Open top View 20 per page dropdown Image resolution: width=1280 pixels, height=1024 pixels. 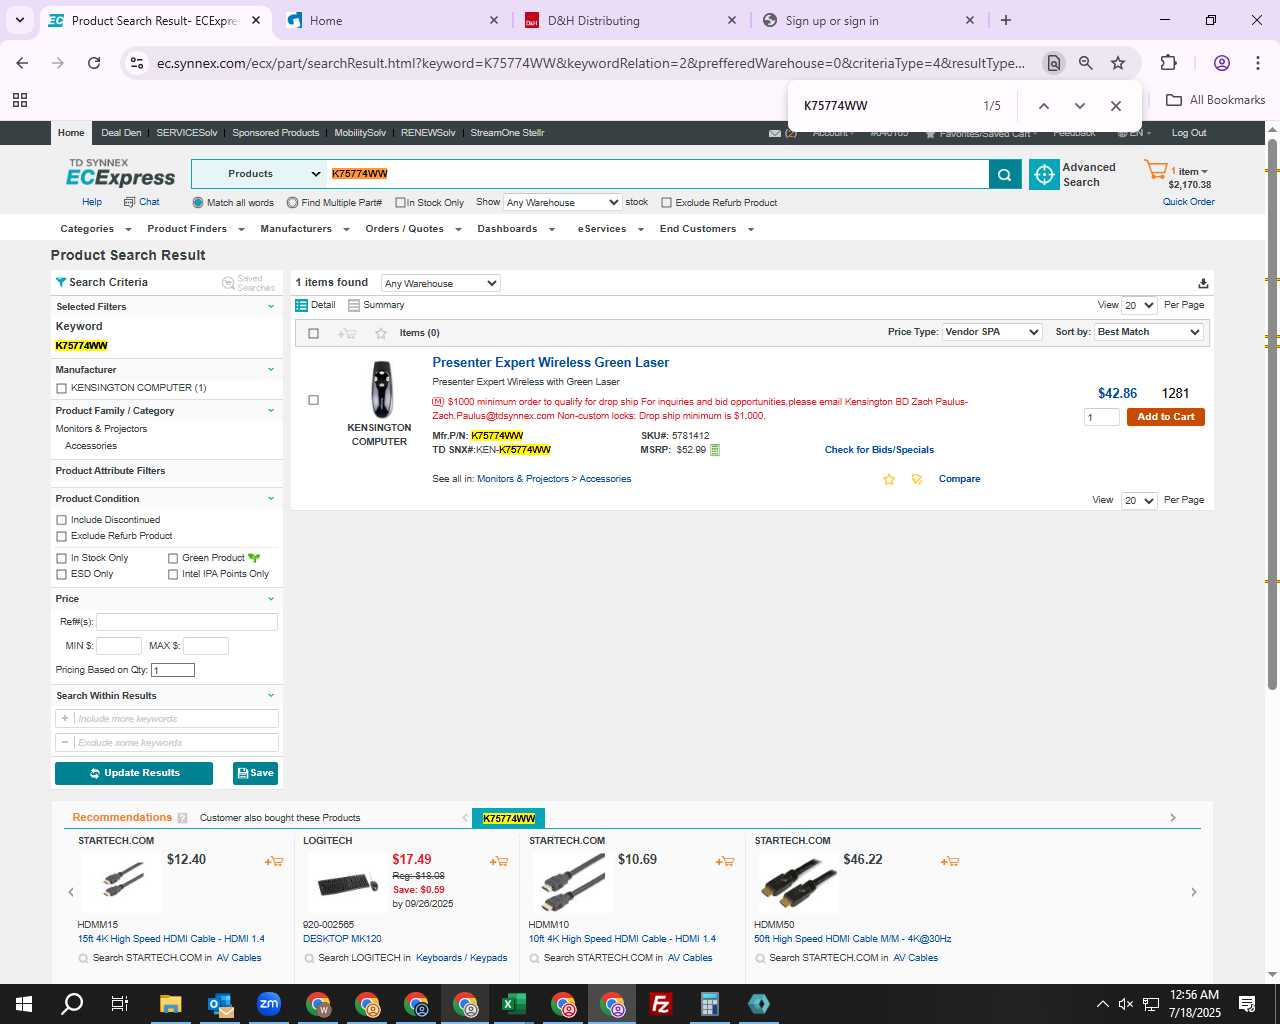[1139, 305]
